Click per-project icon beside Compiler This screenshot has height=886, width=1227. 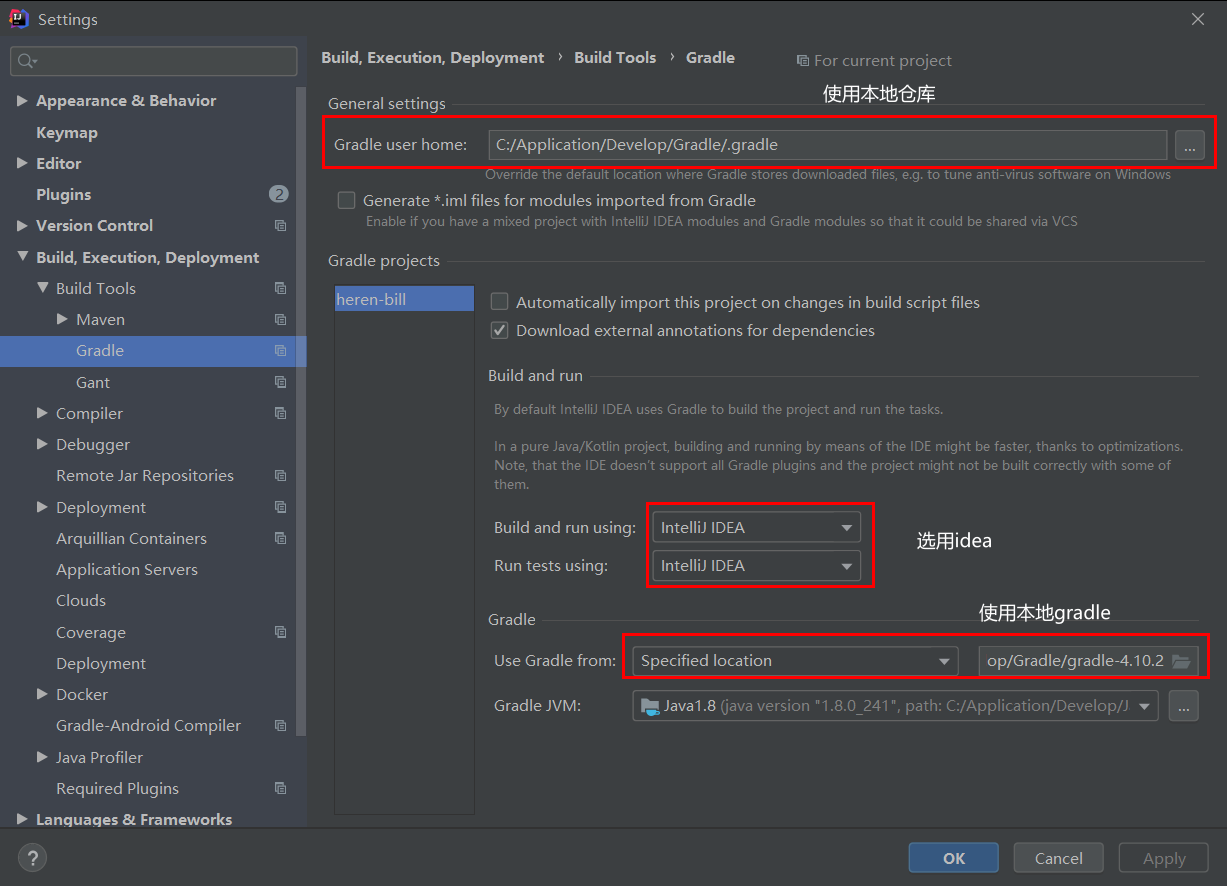point(280,413)
